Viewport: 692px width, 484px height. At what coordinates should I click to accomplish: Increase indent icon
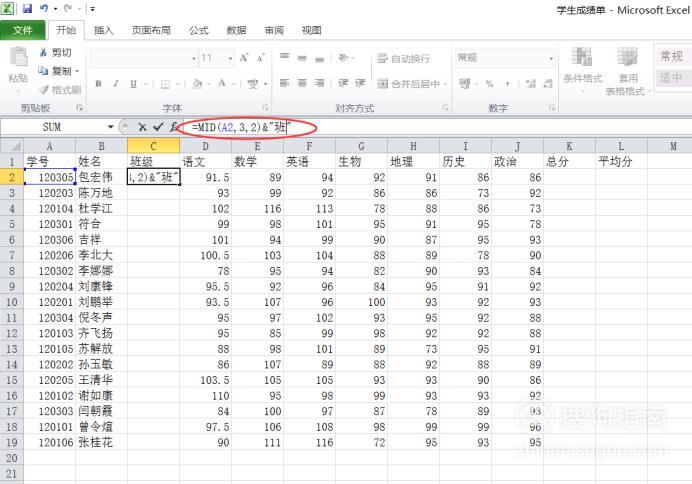click(360, 83)
